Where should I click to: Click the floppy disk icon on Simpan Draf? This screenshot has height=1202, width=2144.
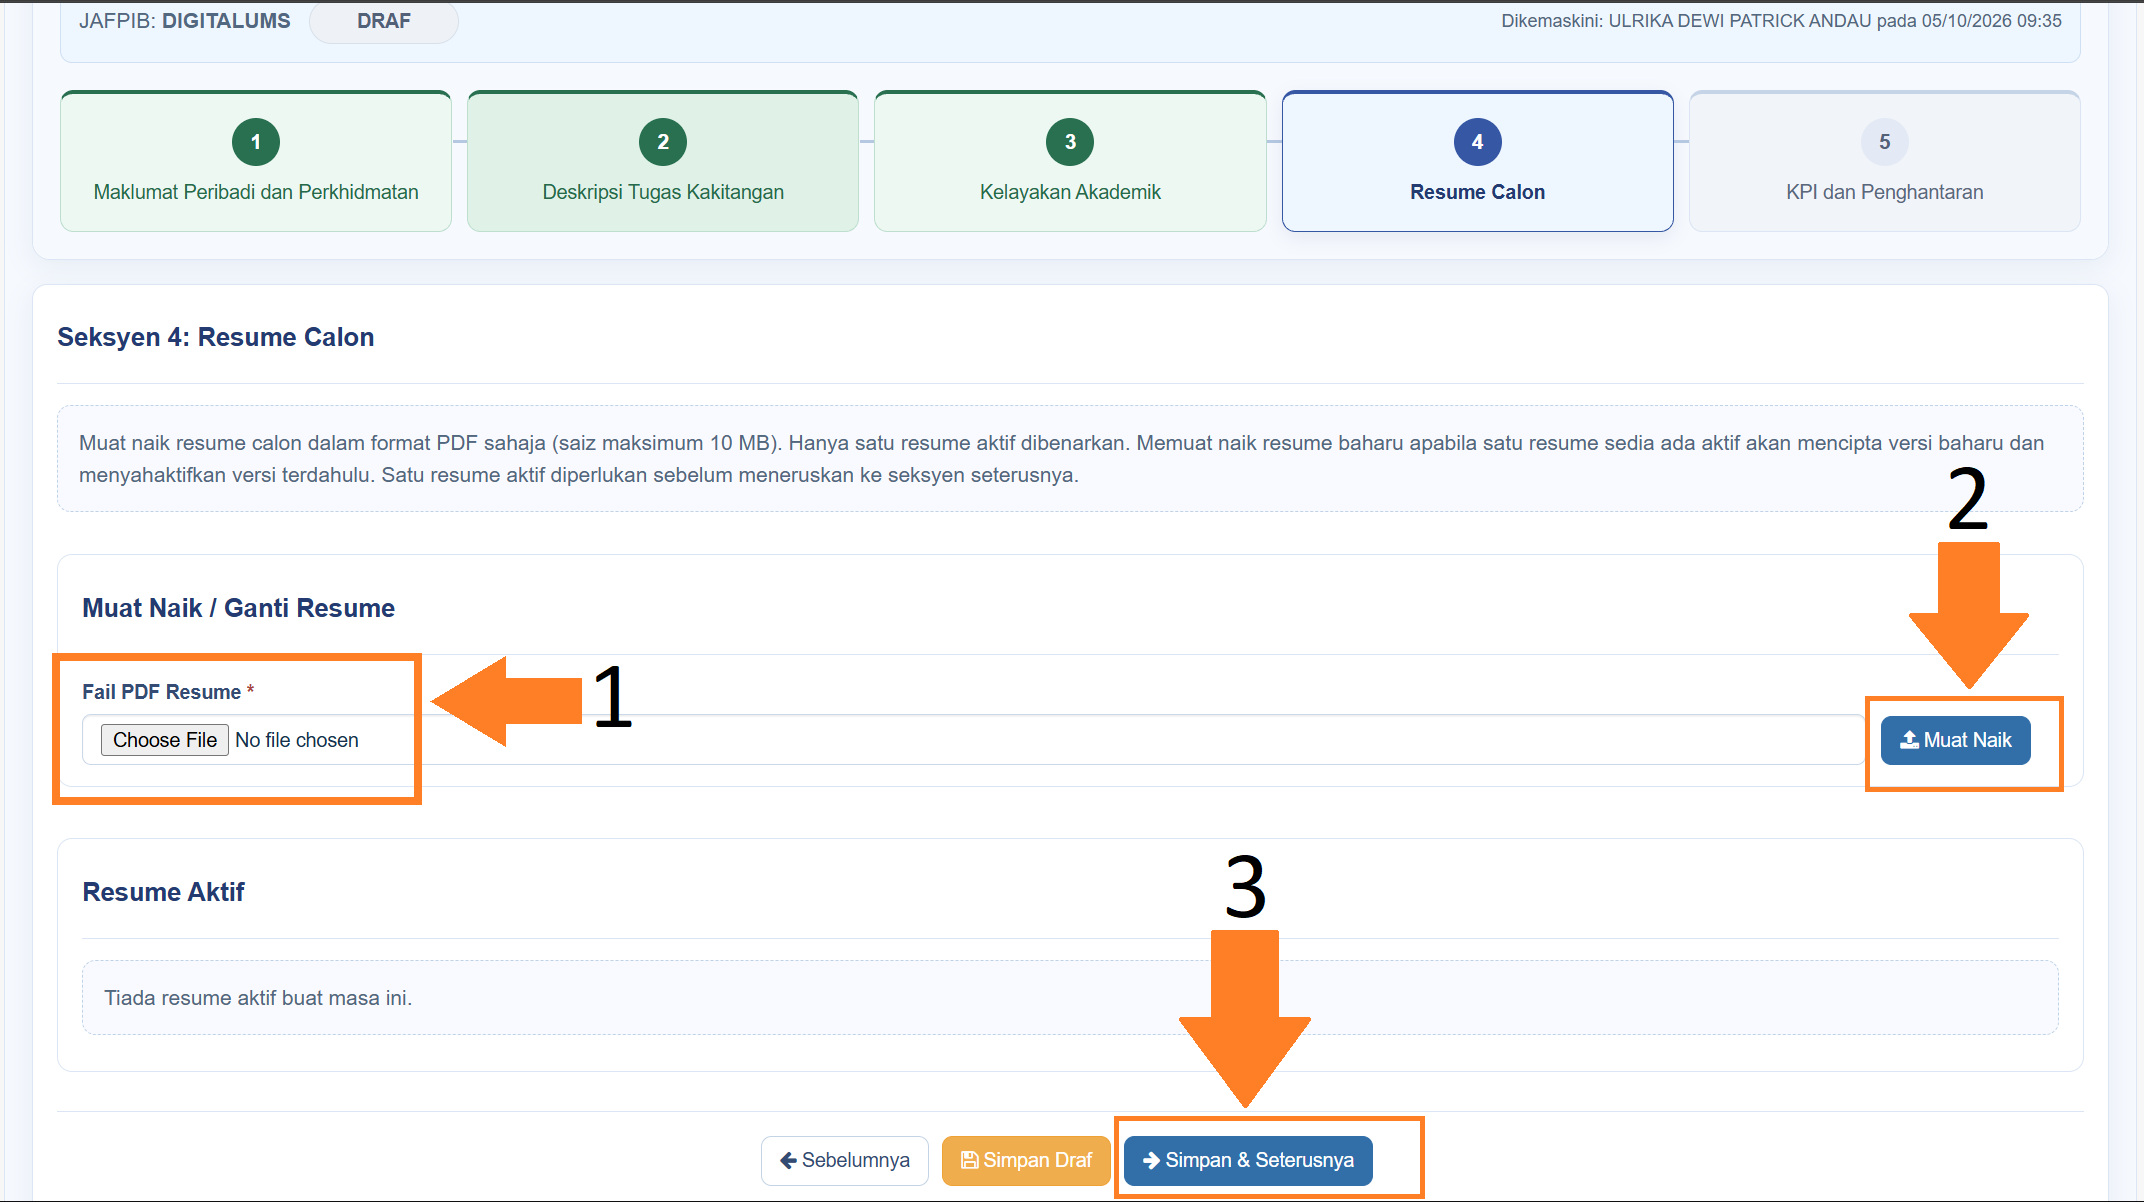969,1160
